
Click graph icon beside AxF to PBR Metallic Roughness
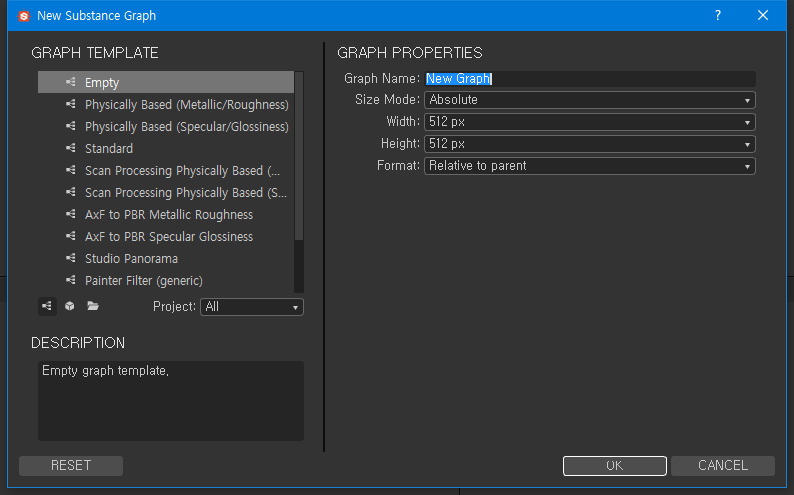(x=71, y=214)
